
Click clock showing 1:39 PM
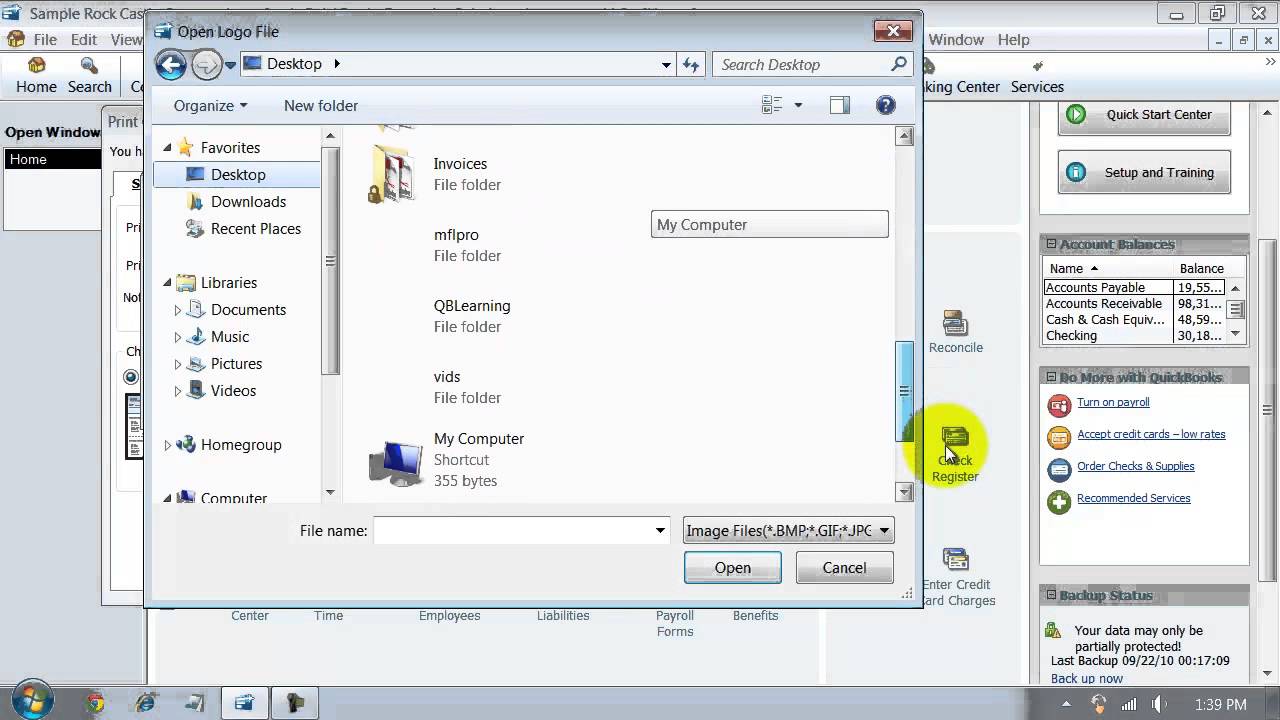pos(1221,704)
